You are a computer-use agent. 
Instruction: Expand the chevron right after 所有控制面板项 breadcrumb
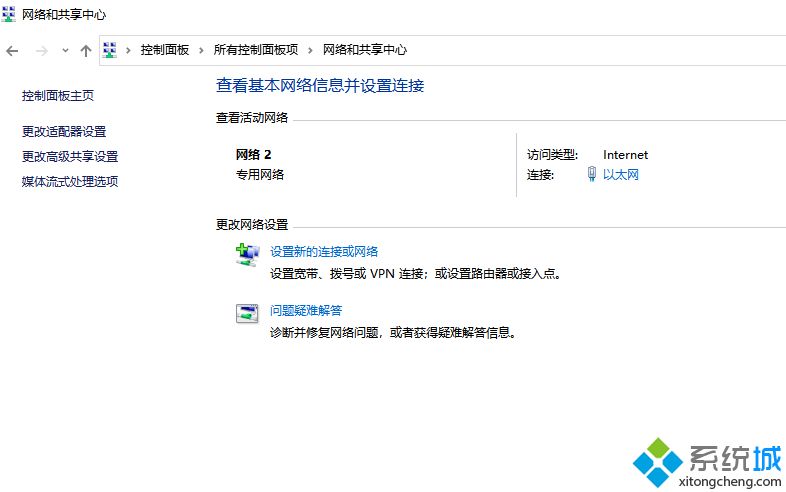tap(310, 50)
